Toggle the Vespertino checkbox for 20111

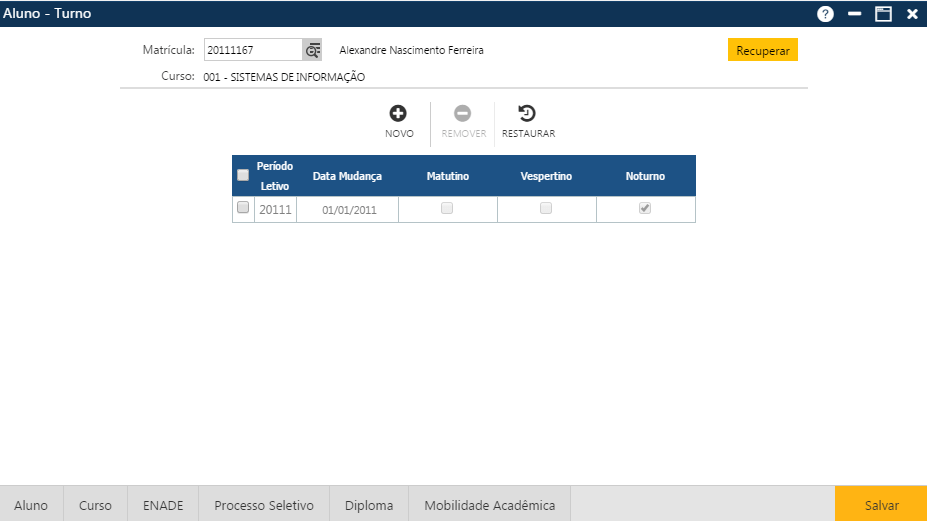point(546,208)
